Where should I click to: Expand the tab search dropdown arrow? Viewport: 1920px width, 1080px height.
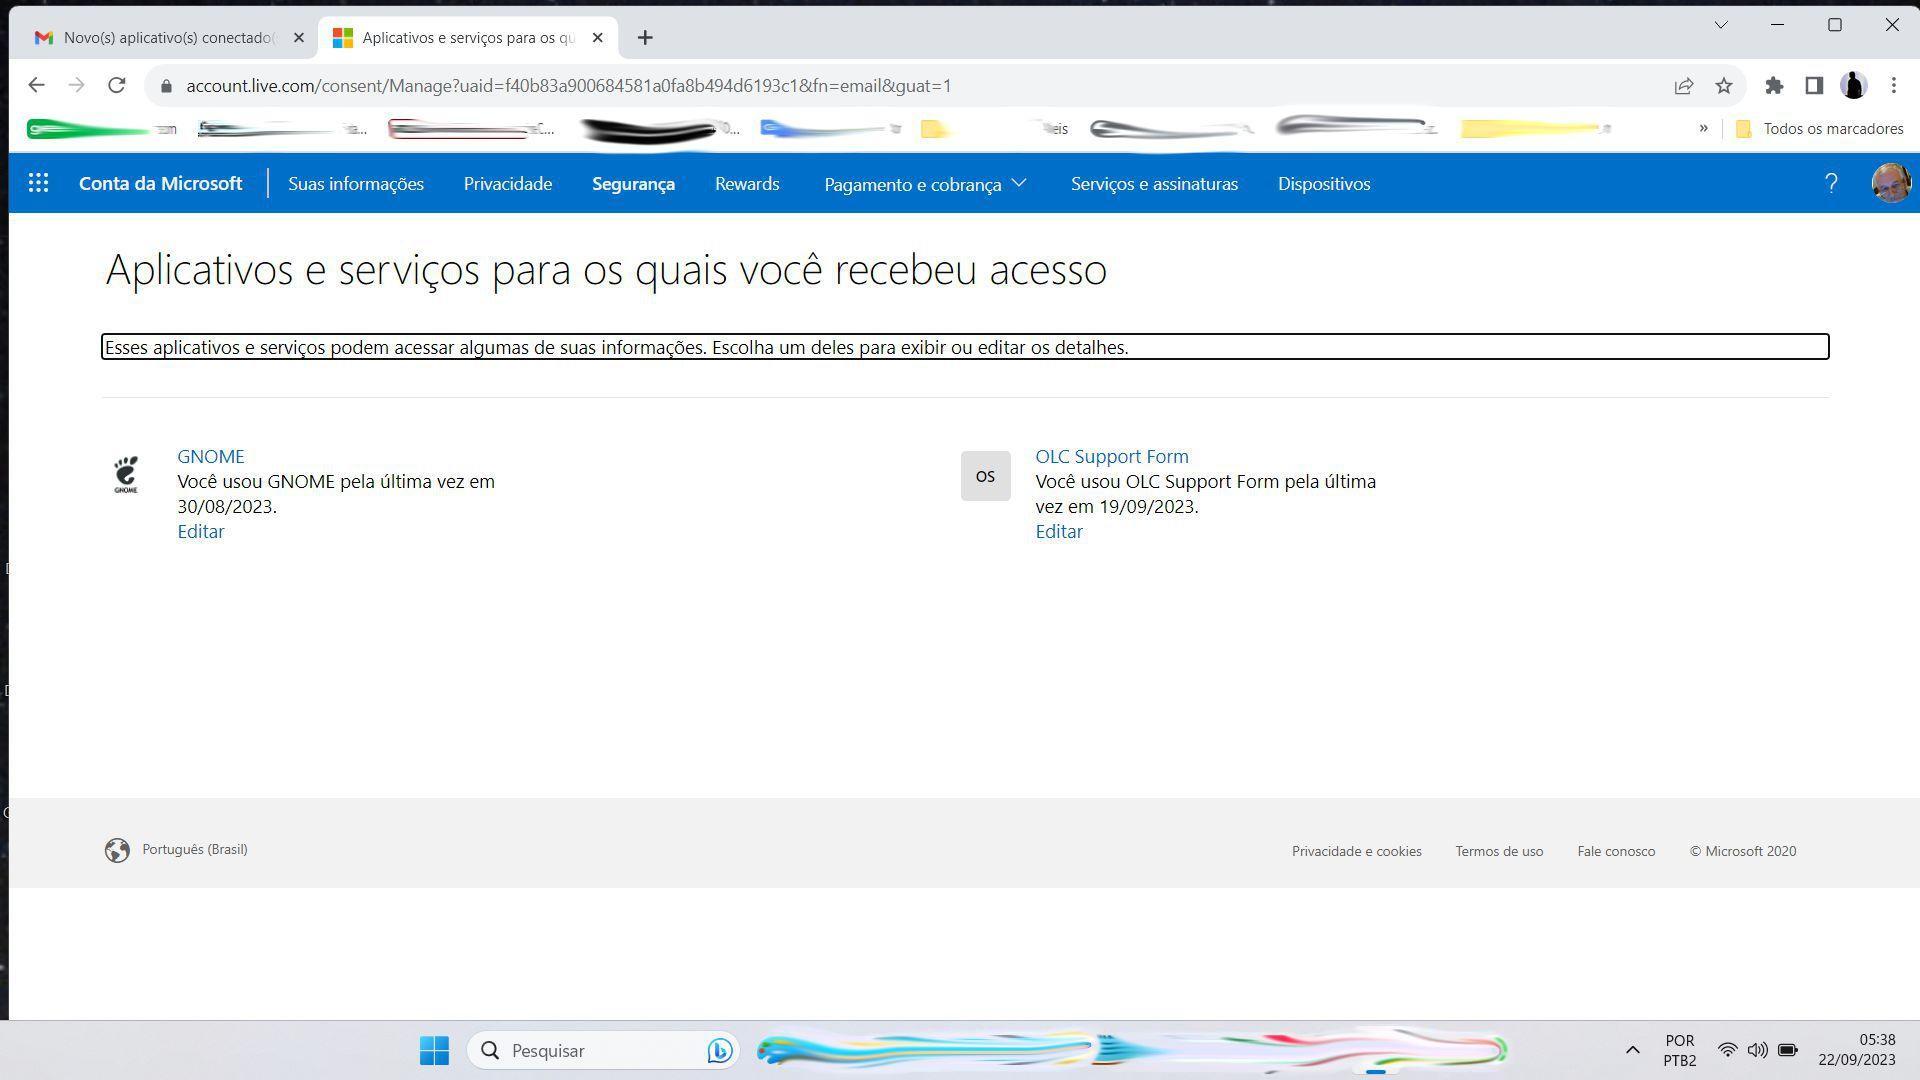pyautogui.click(x=1721, y=25)
